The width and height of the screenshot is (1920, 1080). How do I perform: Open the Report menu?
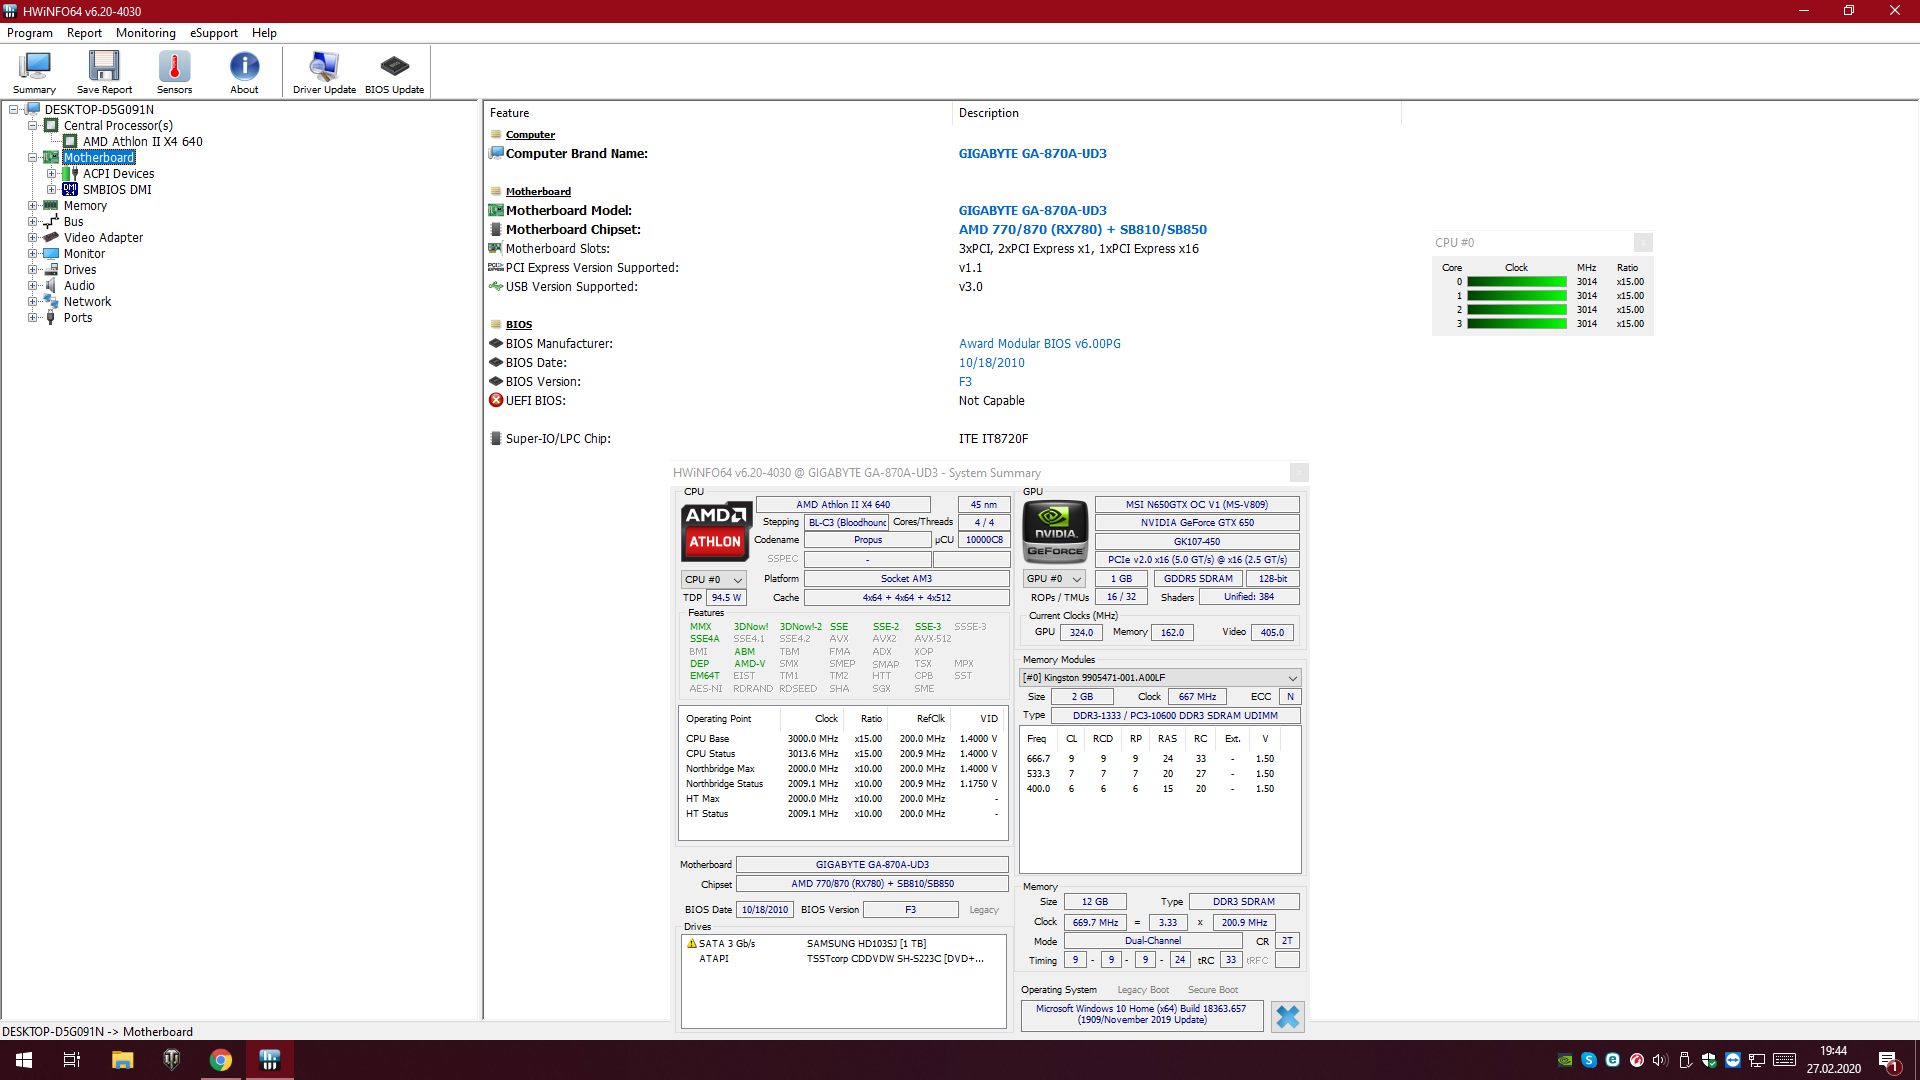(x=84, y=33)
